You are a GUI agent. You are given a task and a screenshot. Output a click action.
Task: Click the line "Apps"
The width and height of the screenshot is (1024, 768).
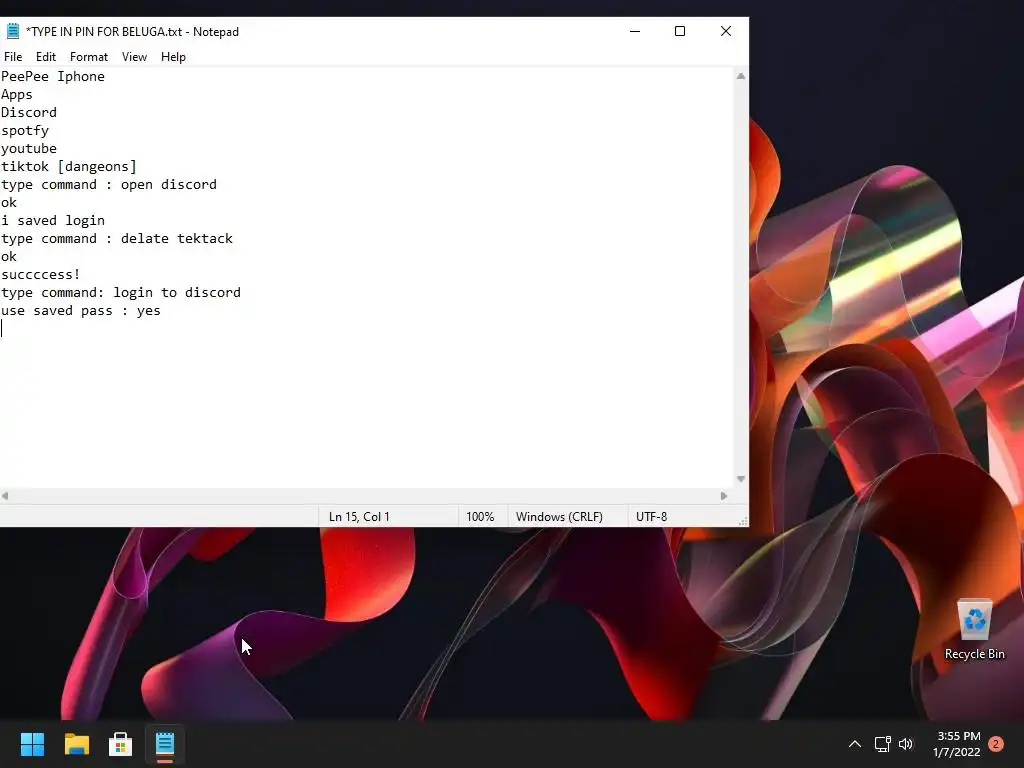pos(16,95)
